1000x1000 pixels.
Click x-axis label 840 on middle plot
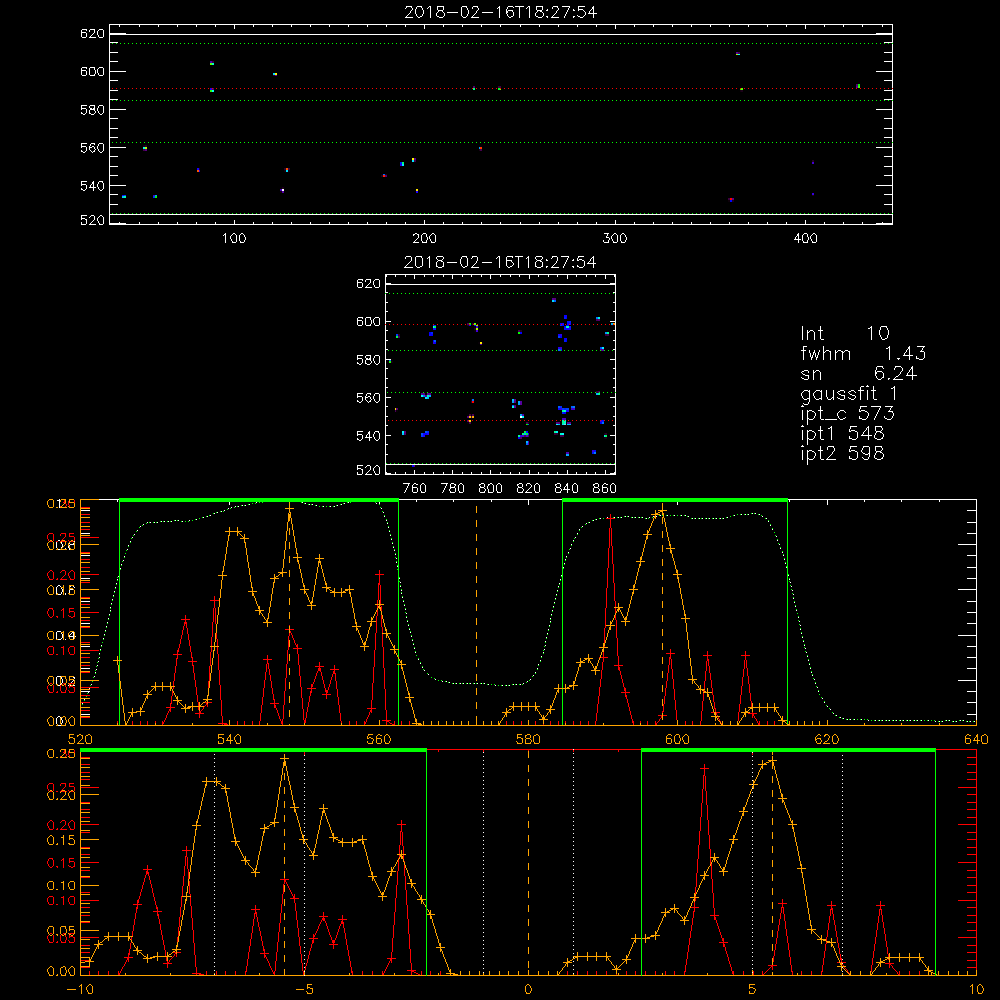(x=566, y=489)
